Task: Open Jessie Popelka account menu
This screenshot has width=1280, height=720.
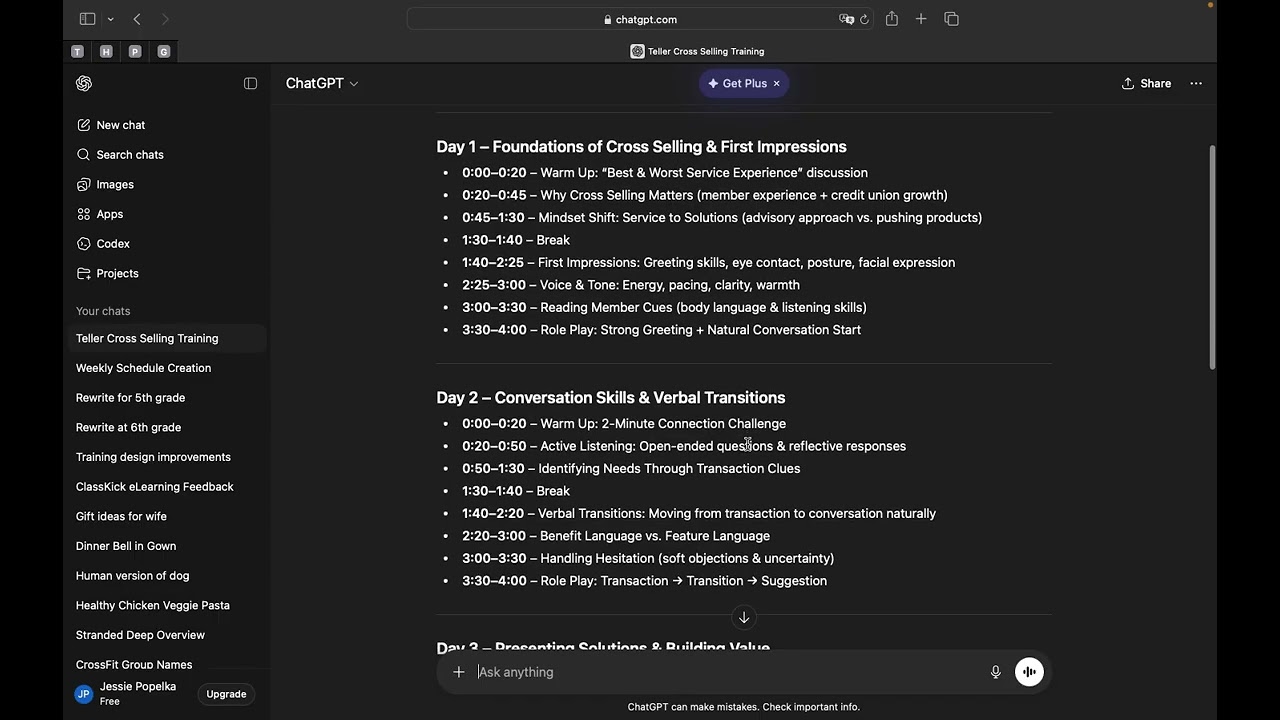Action: click(x=128, y=694)
